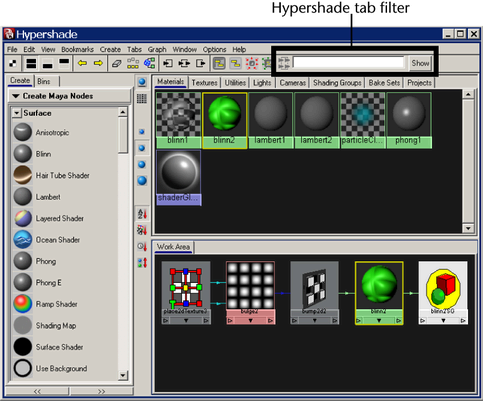Screen dimensions: 483x401
Task: Click the left double-arrow panel button
Action: coord(37,391)
